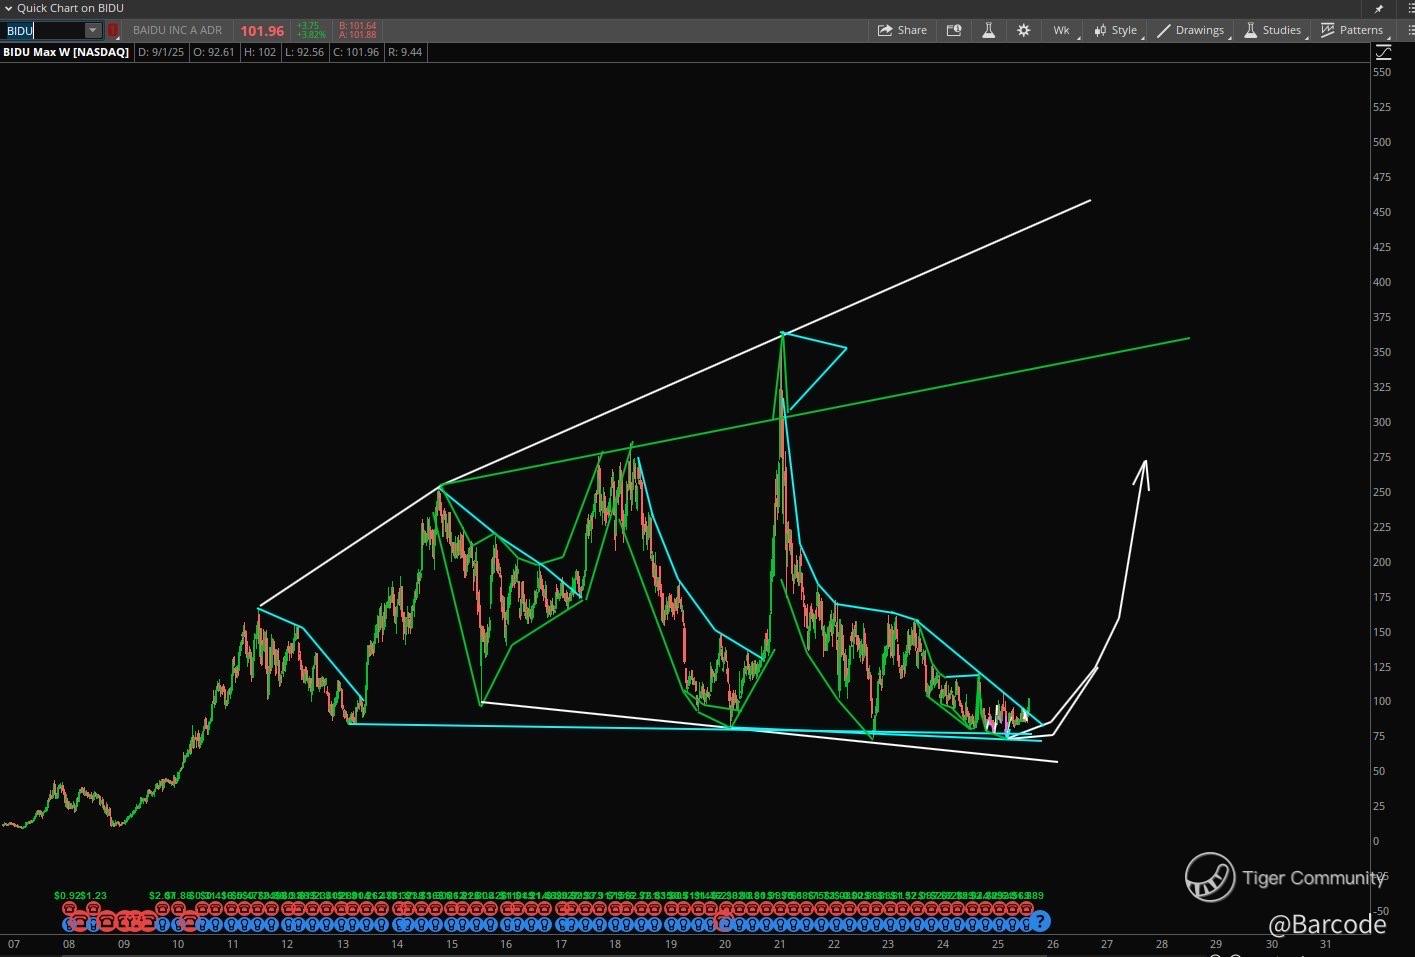Click the Tiger Community logo watermark

1209,877
